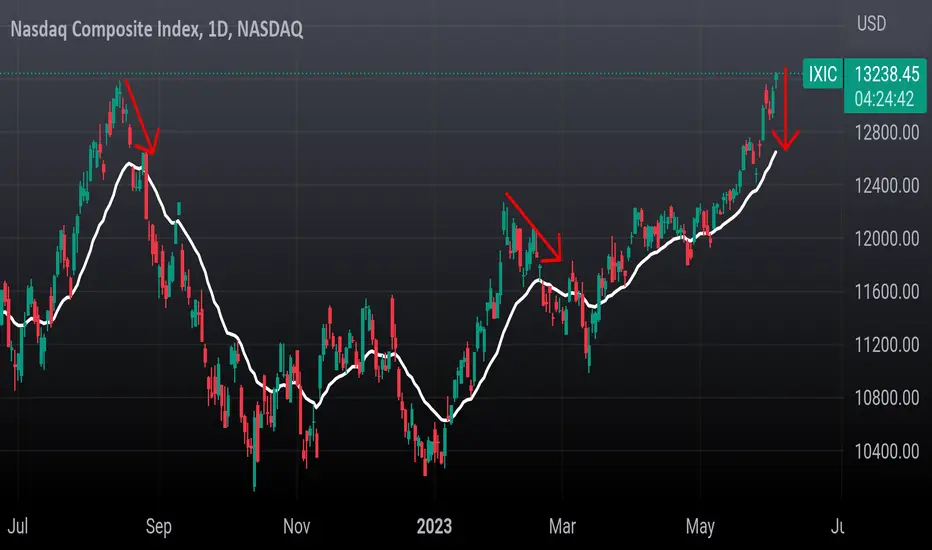Viewport: 932px width, 550px height.
Task: Click the Jul label on time axis
Action: coord(18,526)
